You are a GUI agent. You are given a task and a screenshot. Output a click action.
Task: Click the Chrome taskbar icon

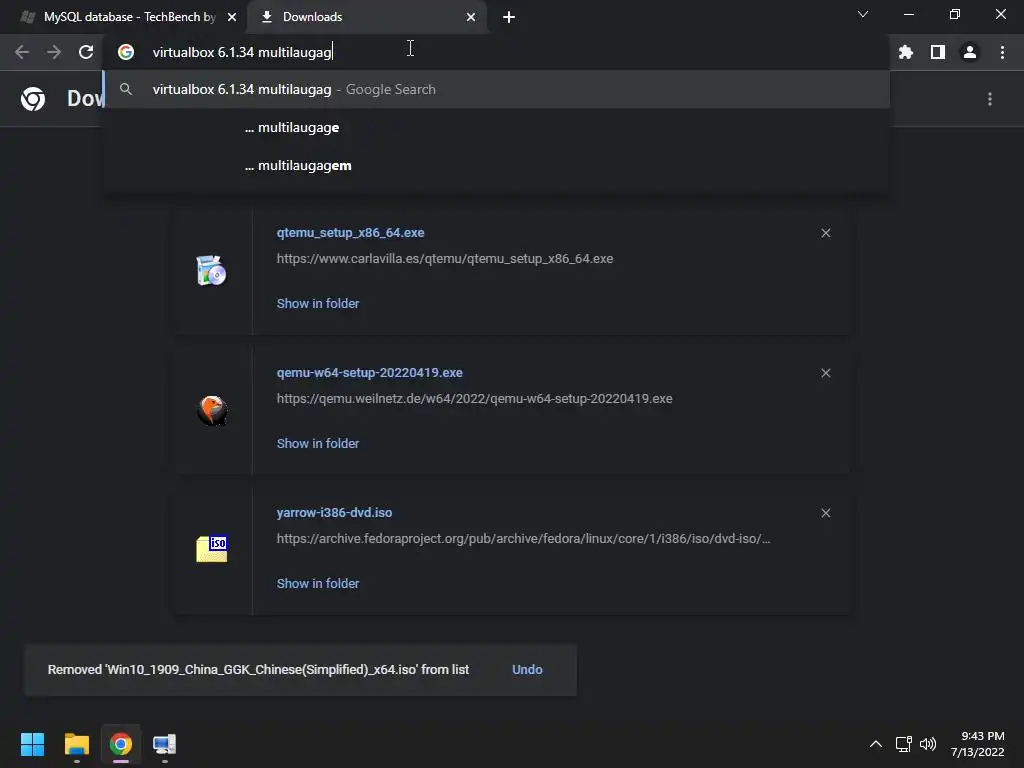coord(121,744)
